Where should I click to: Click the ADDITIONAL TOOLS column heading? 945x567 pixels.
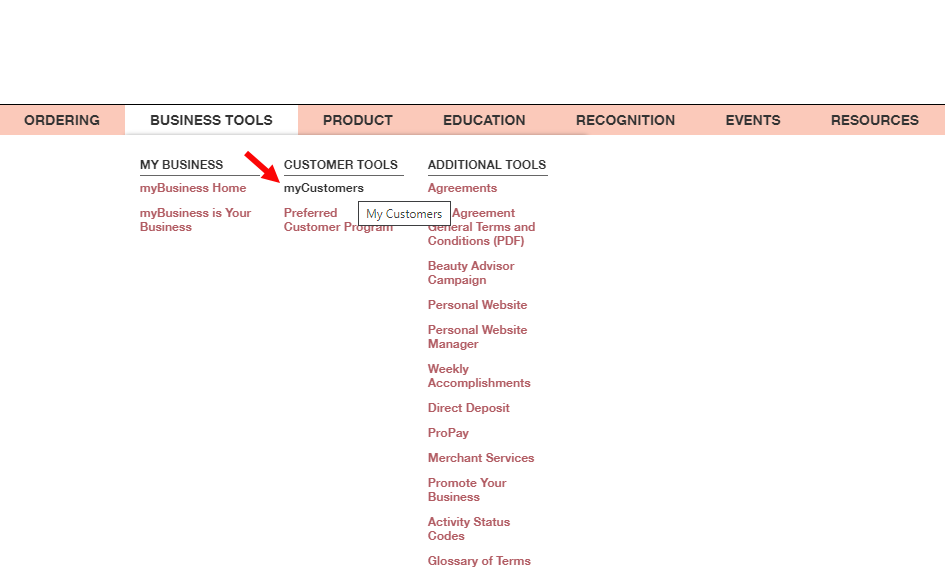tap(487, 164)
